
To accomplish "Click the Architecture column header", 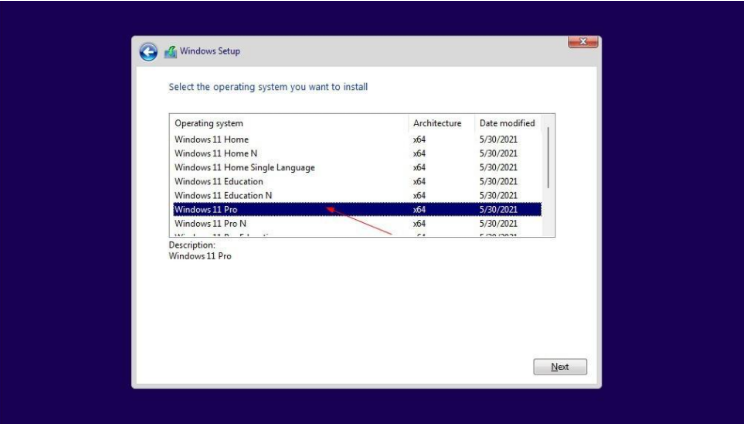I will [x=437, y=123].
